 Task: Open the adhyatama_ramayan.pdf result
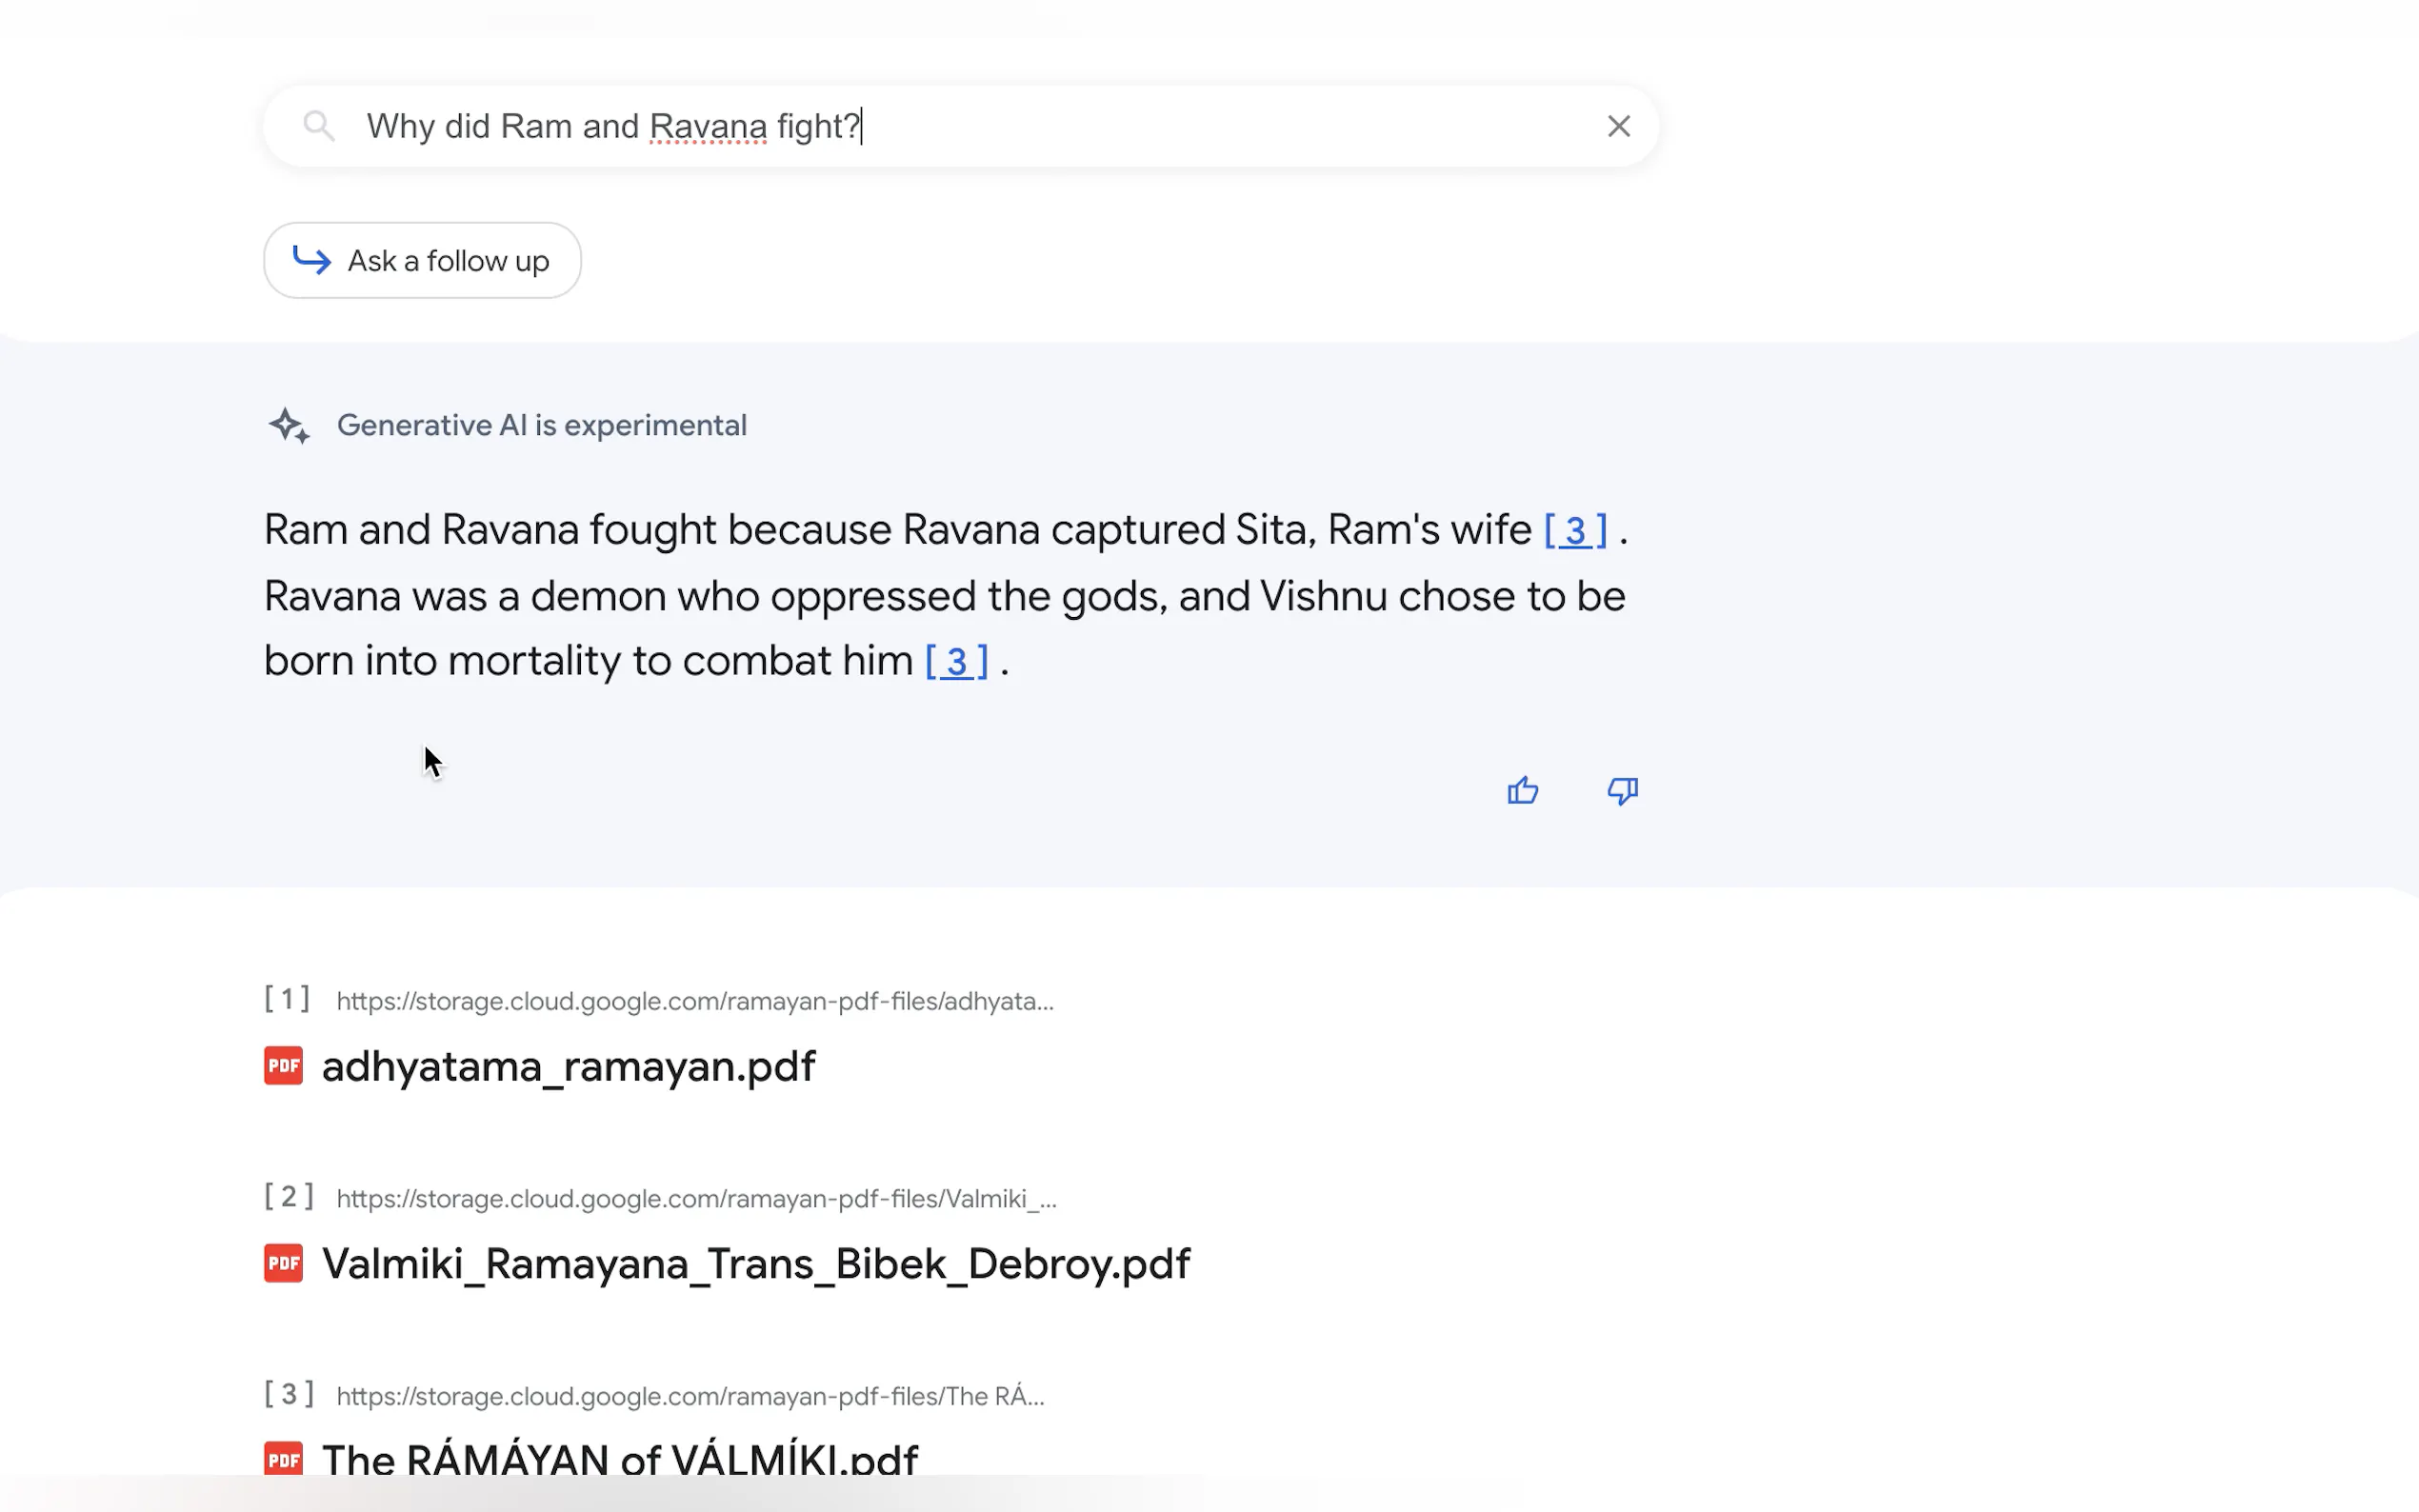pos(568,1066)
